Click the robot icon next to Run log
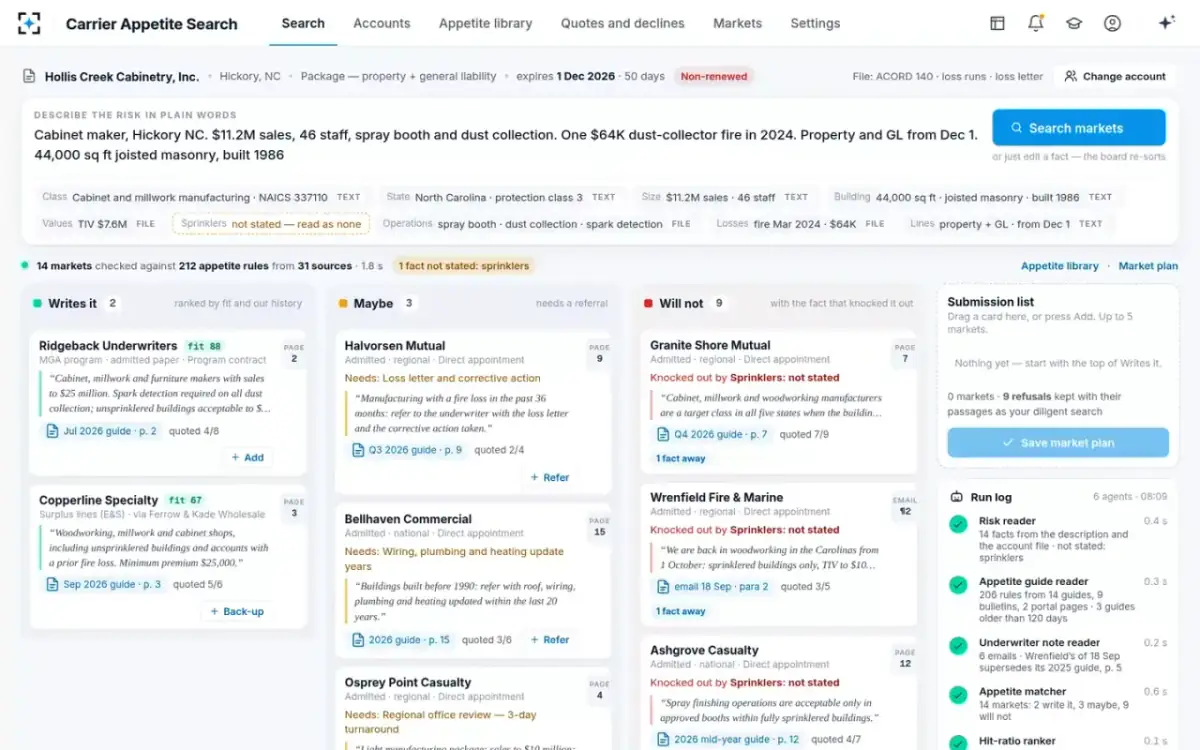 956,497
